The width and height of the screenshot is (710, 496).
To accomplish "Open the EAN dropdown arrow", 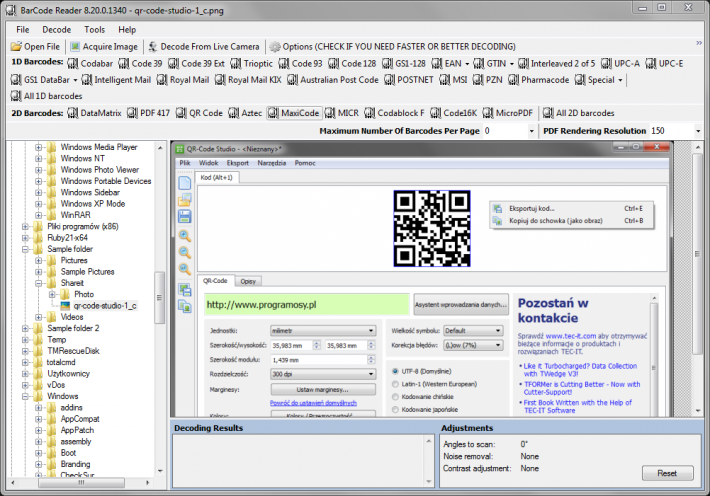I will click(467, 64).
